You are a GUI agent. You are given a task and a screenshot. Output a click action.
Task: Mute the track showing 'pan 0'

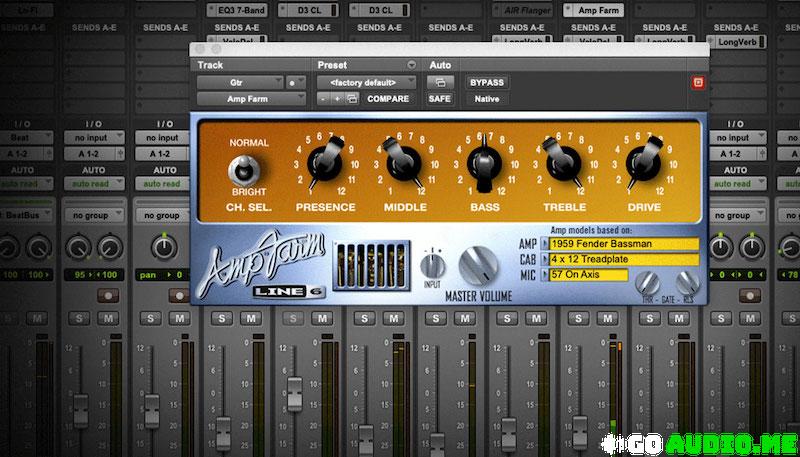point(179,319)
